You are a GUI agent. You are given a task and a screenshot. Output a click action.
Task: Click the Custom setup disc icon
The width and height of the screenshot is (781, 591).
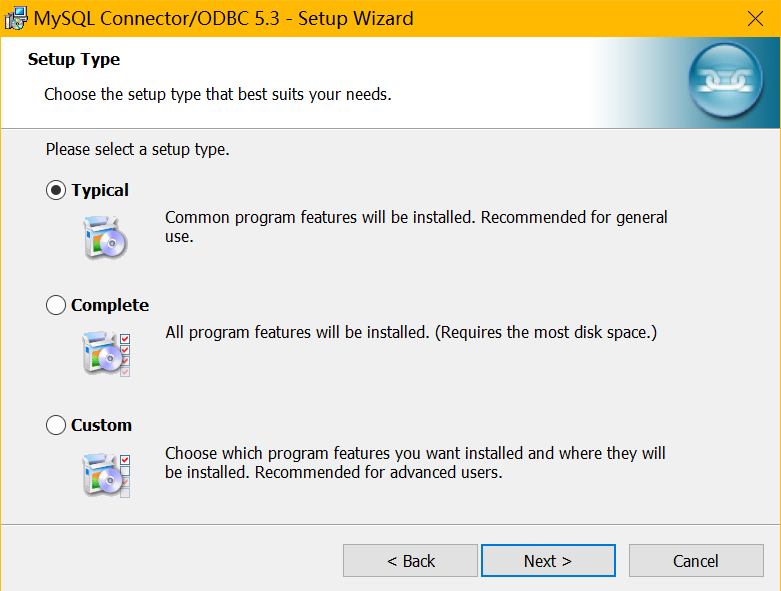coord(106,474)
